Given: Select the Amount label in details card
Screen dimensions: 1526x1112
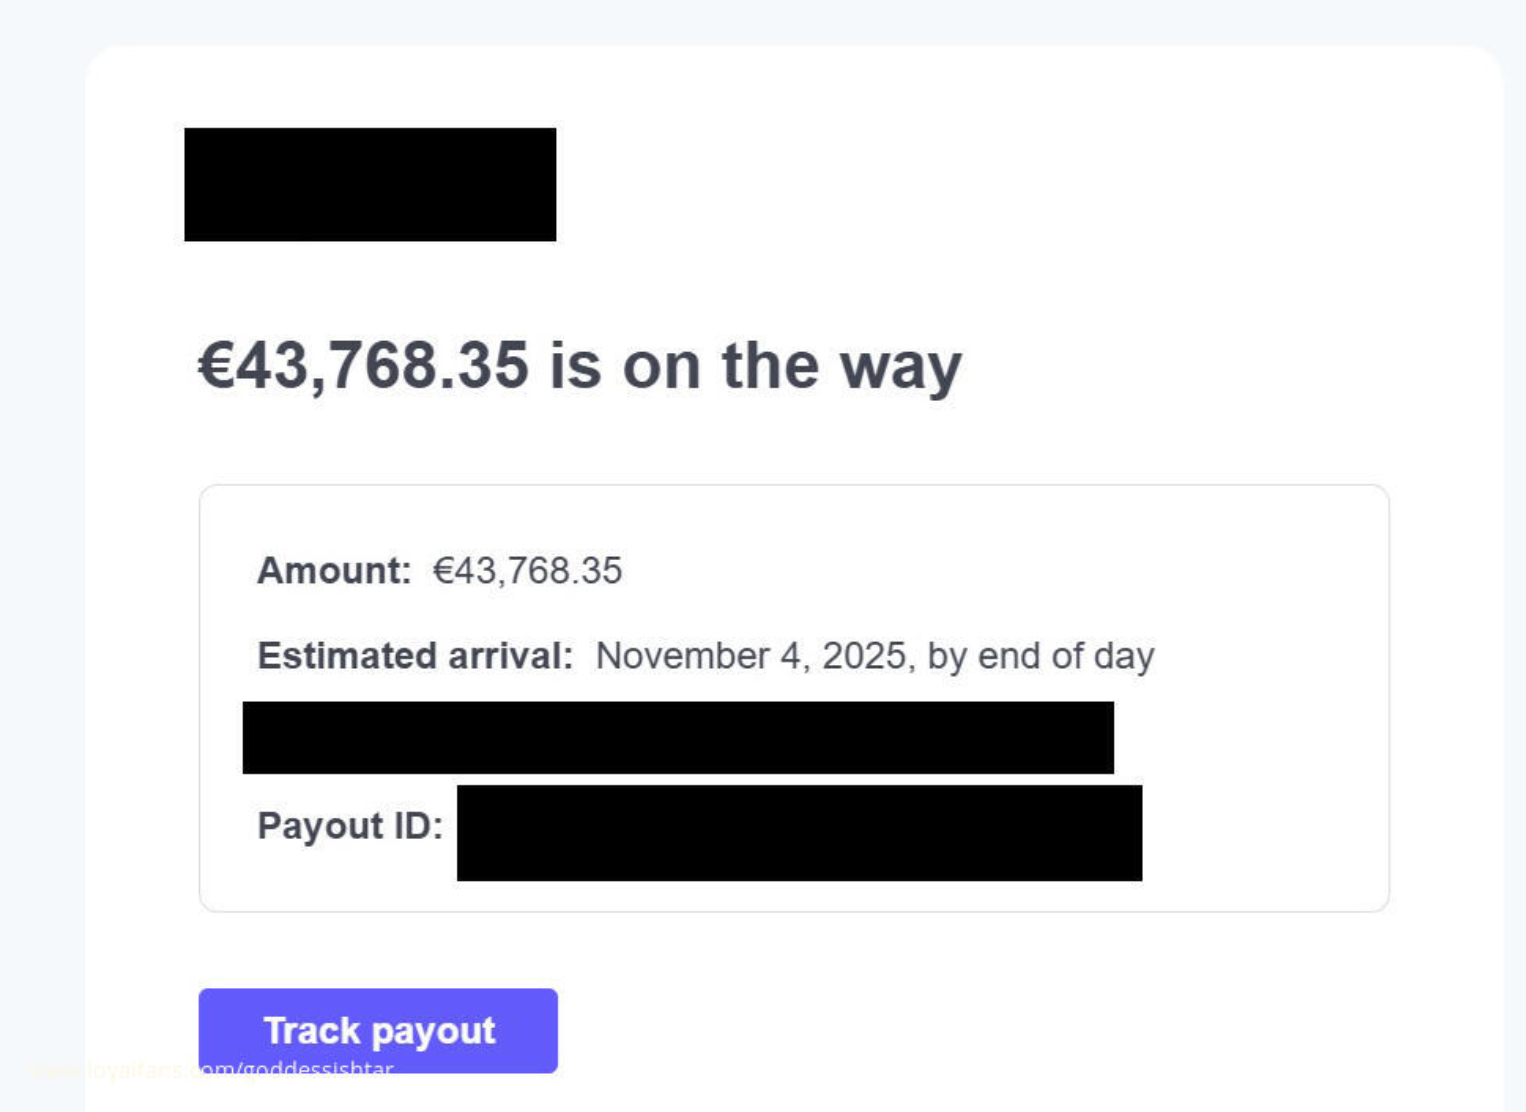Looking at the screenshot, I should (334, 571).
